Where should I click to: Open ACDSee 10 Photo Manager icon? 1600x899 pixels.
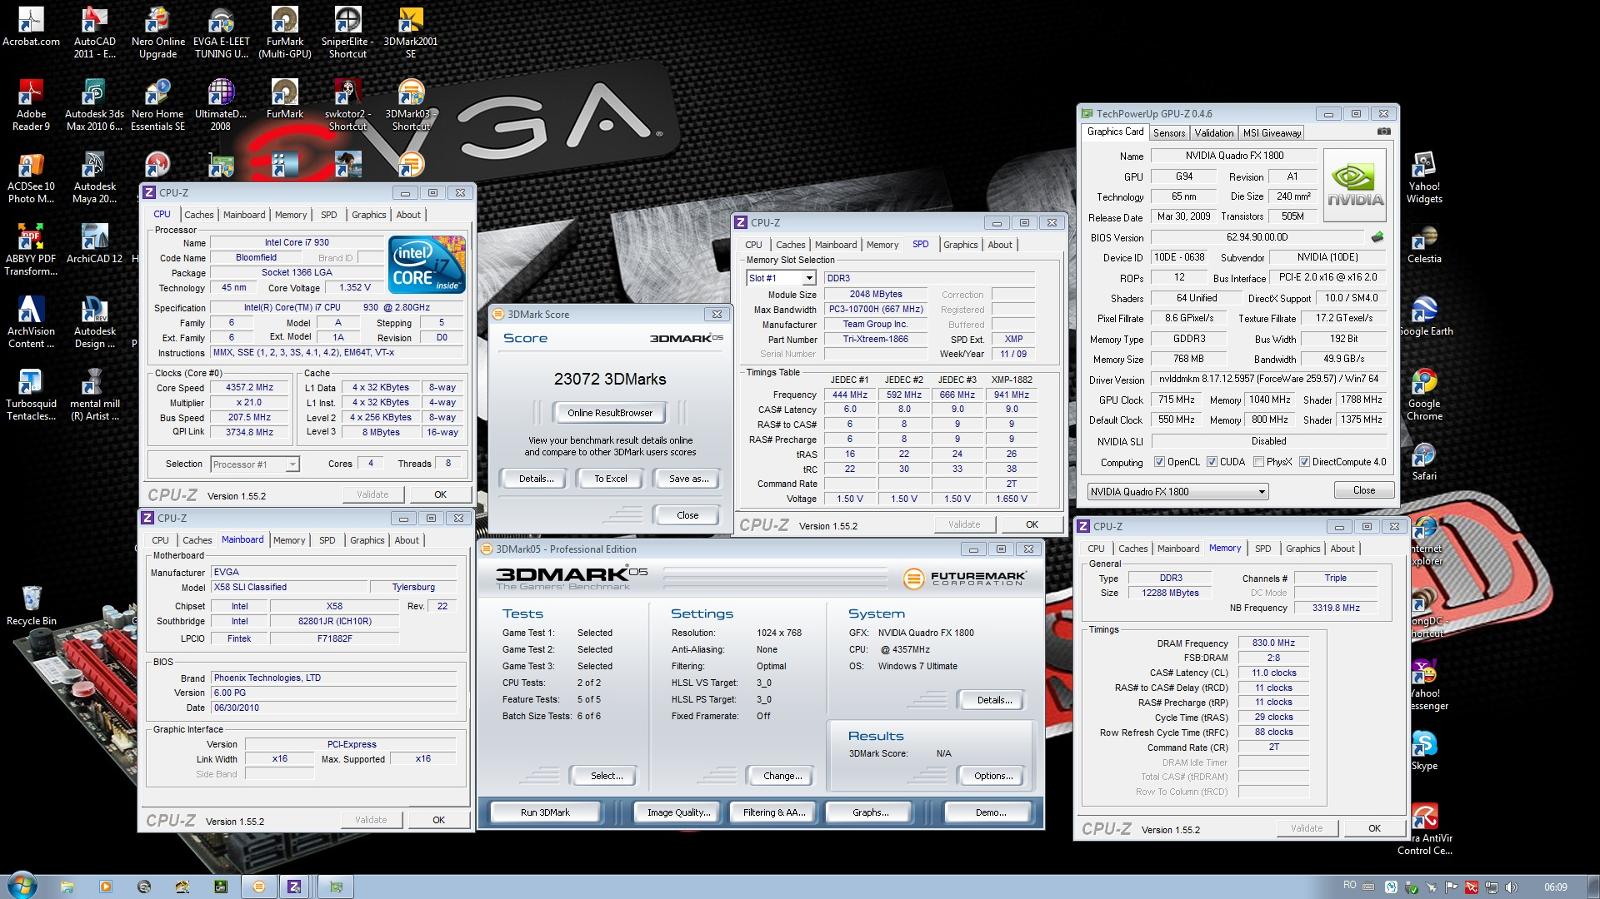[31, 178]
